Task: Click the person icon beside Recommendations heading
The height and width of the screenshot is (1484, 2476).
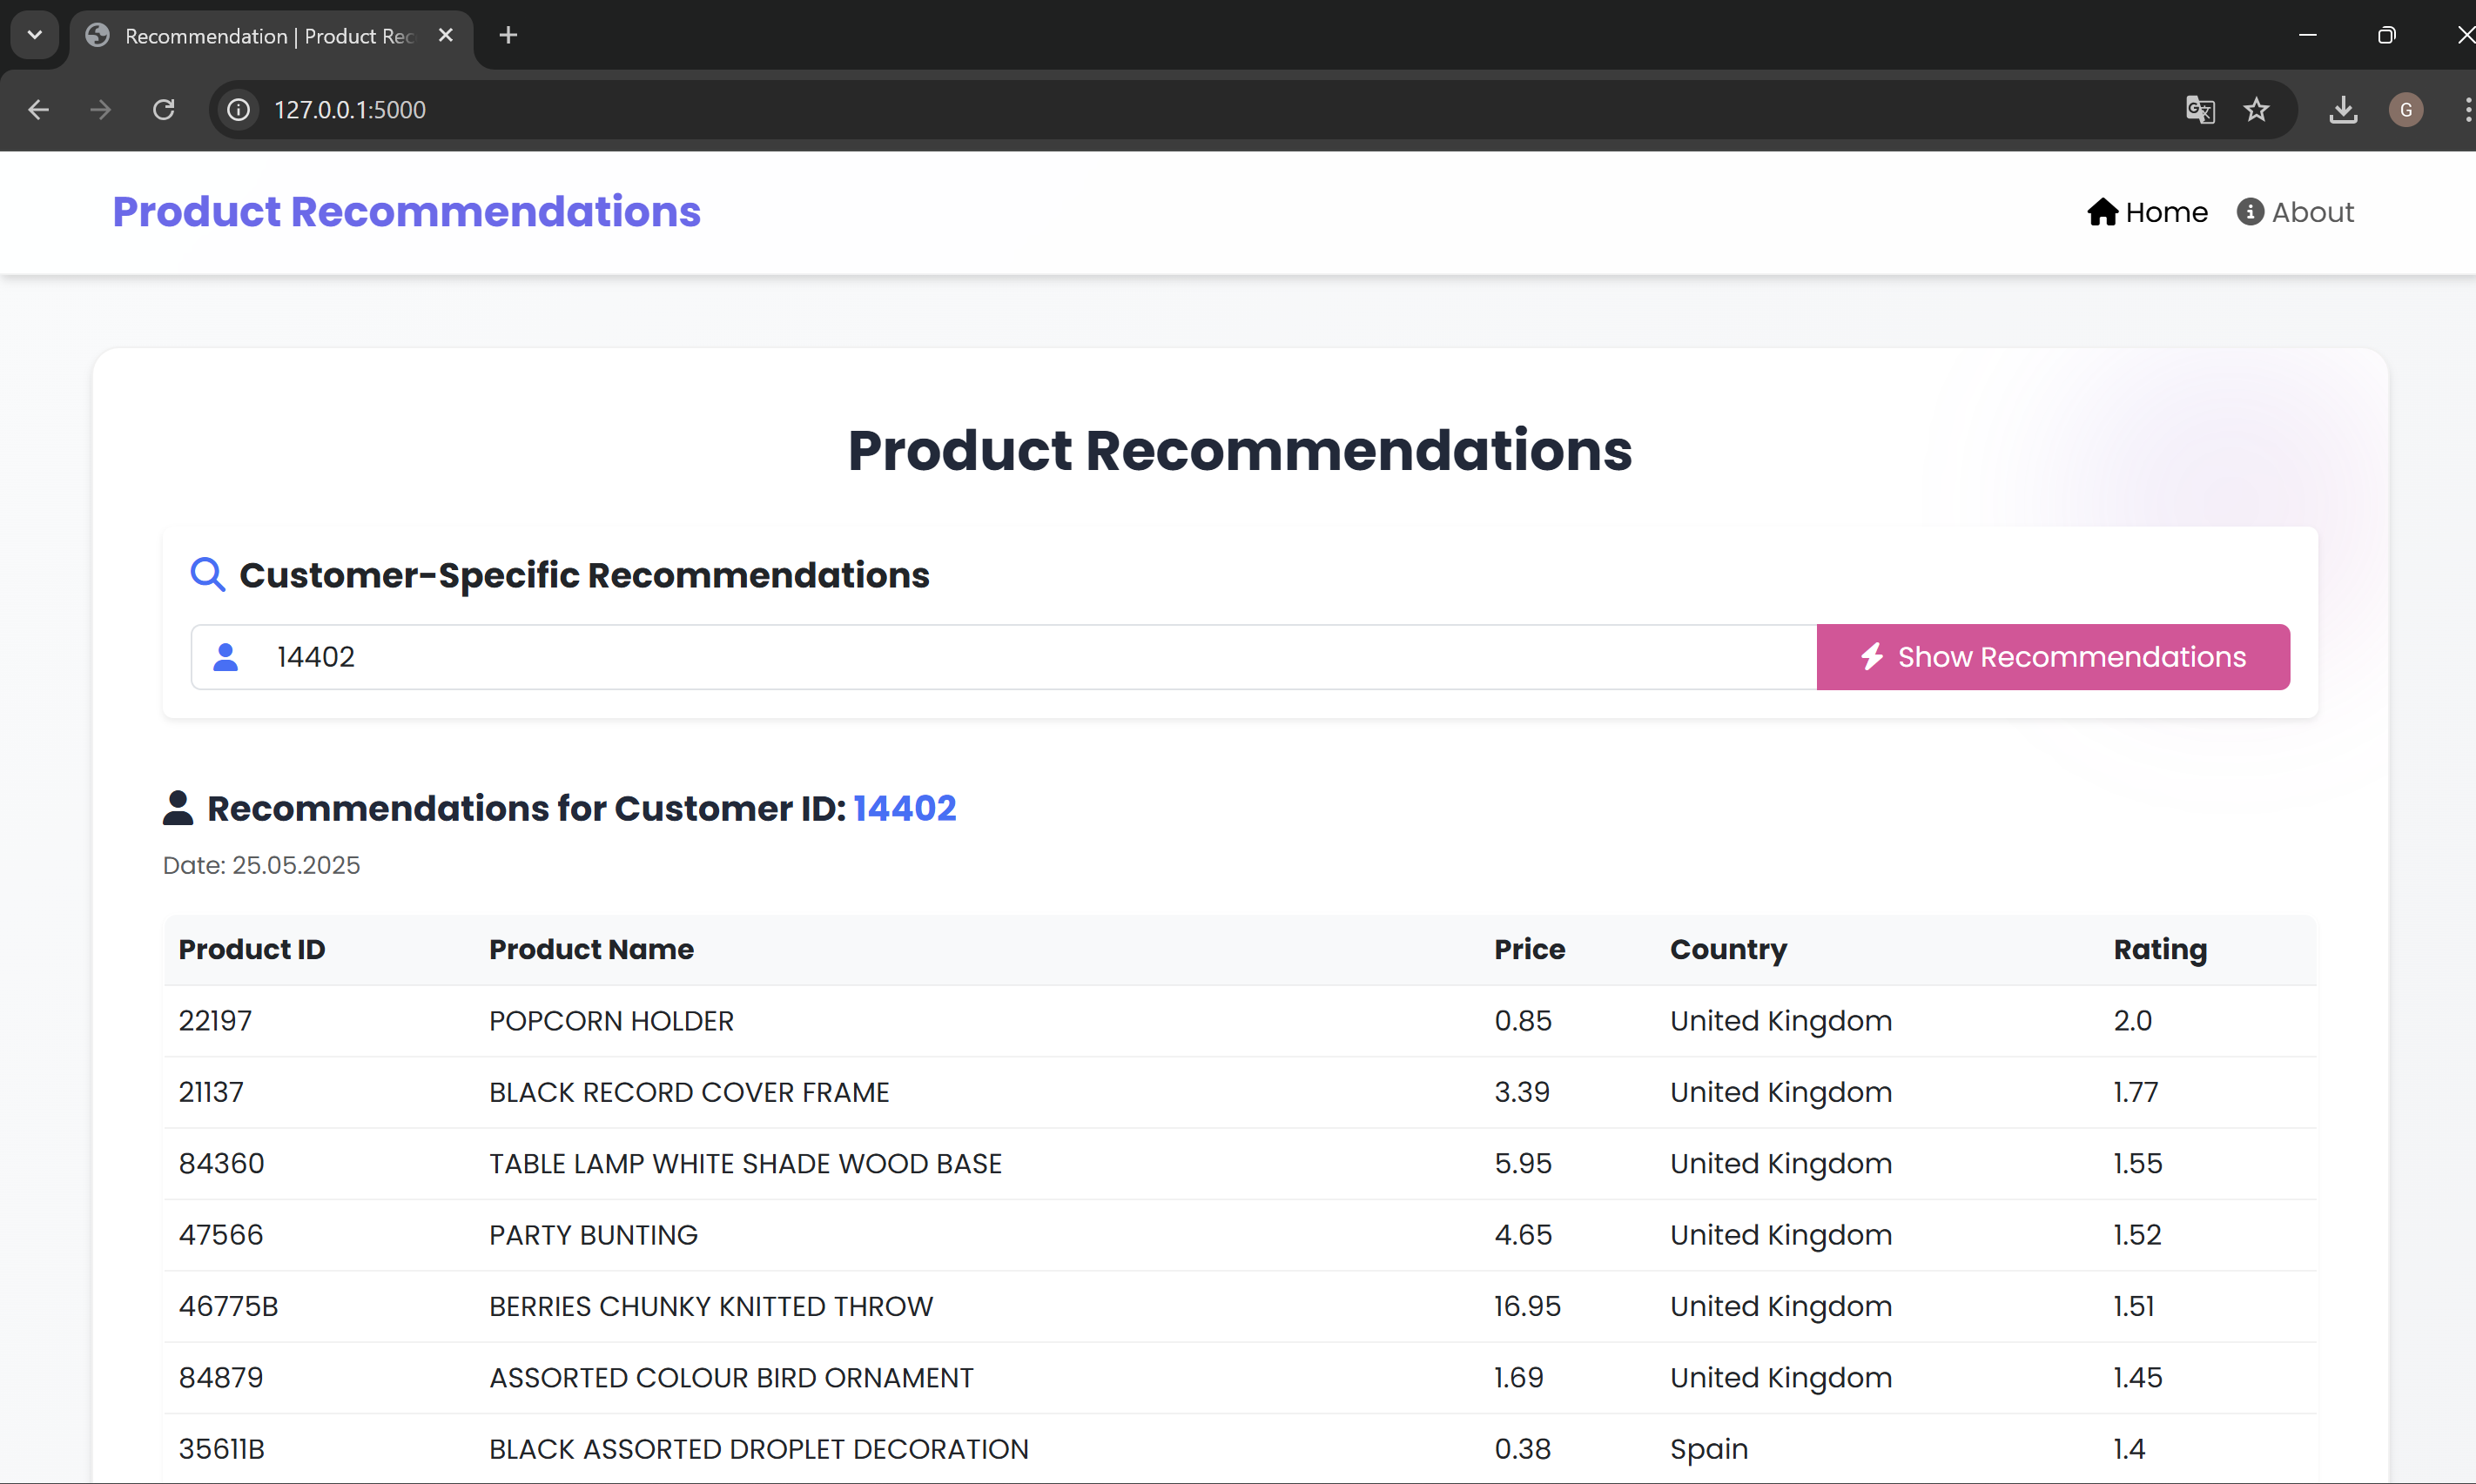Action: [x=178, y=807]
